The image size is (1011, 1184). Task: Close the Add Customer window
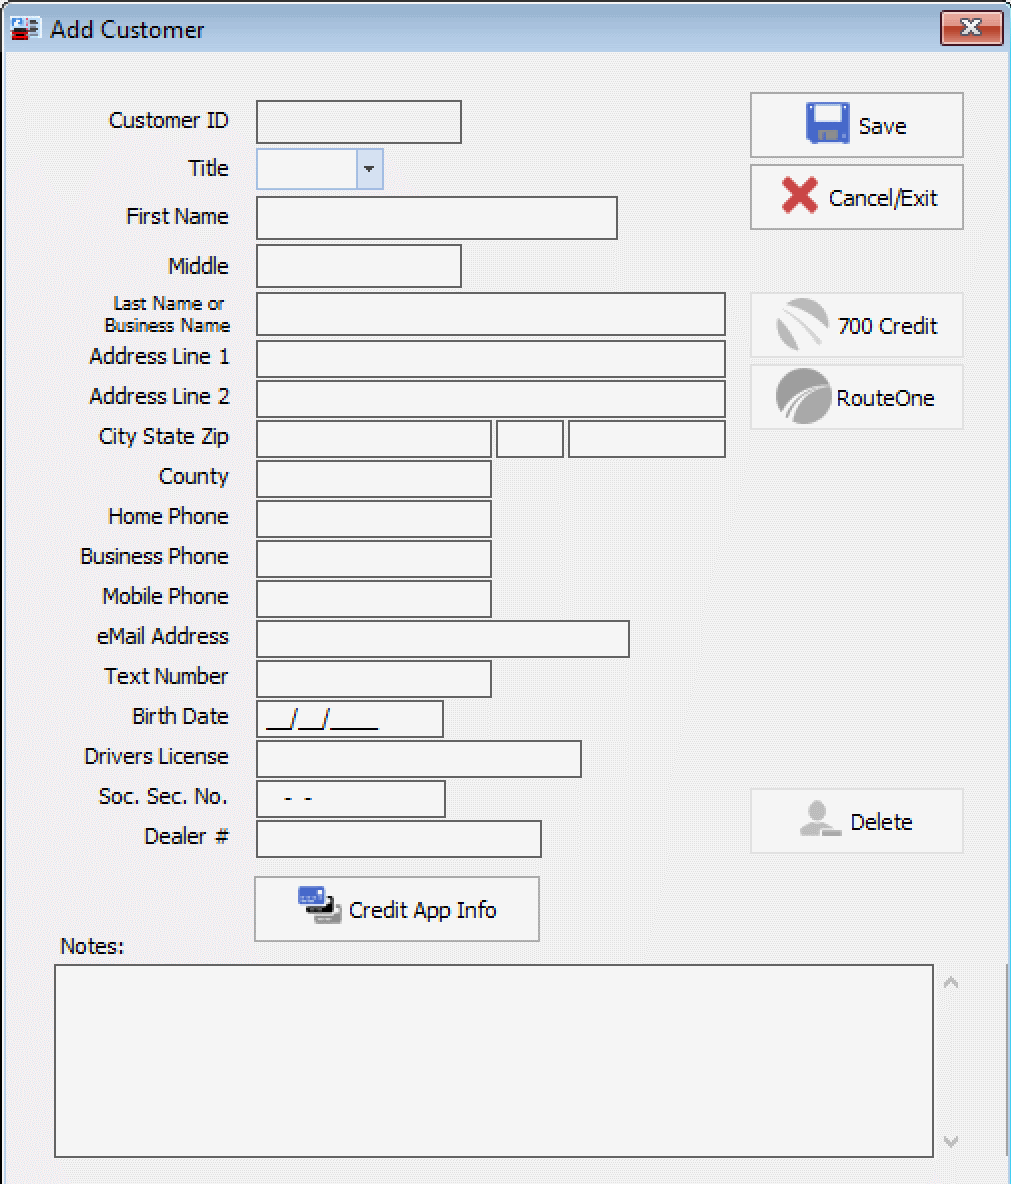click(970, 28)
